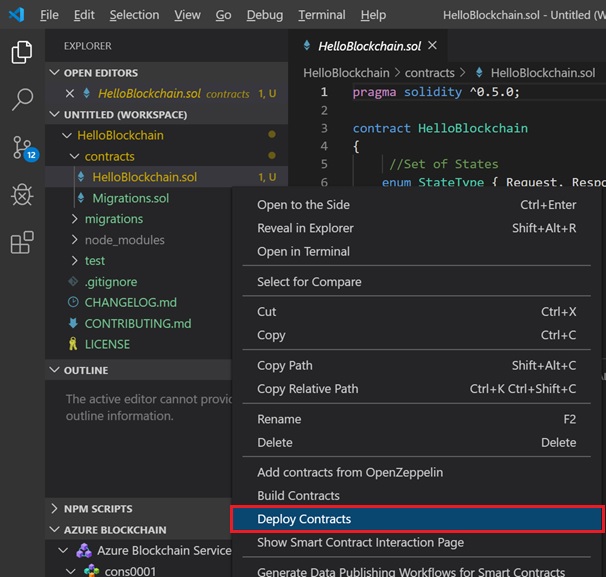Close the HelloBlockchain.sol editor tab
The image size is (606, 577).
pos(432,46)
